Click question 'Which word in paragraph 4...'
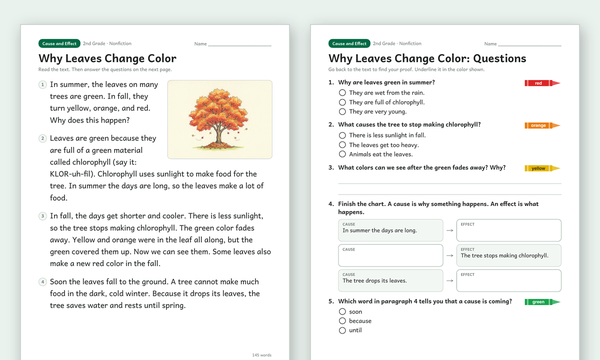 tap(425, 301)
